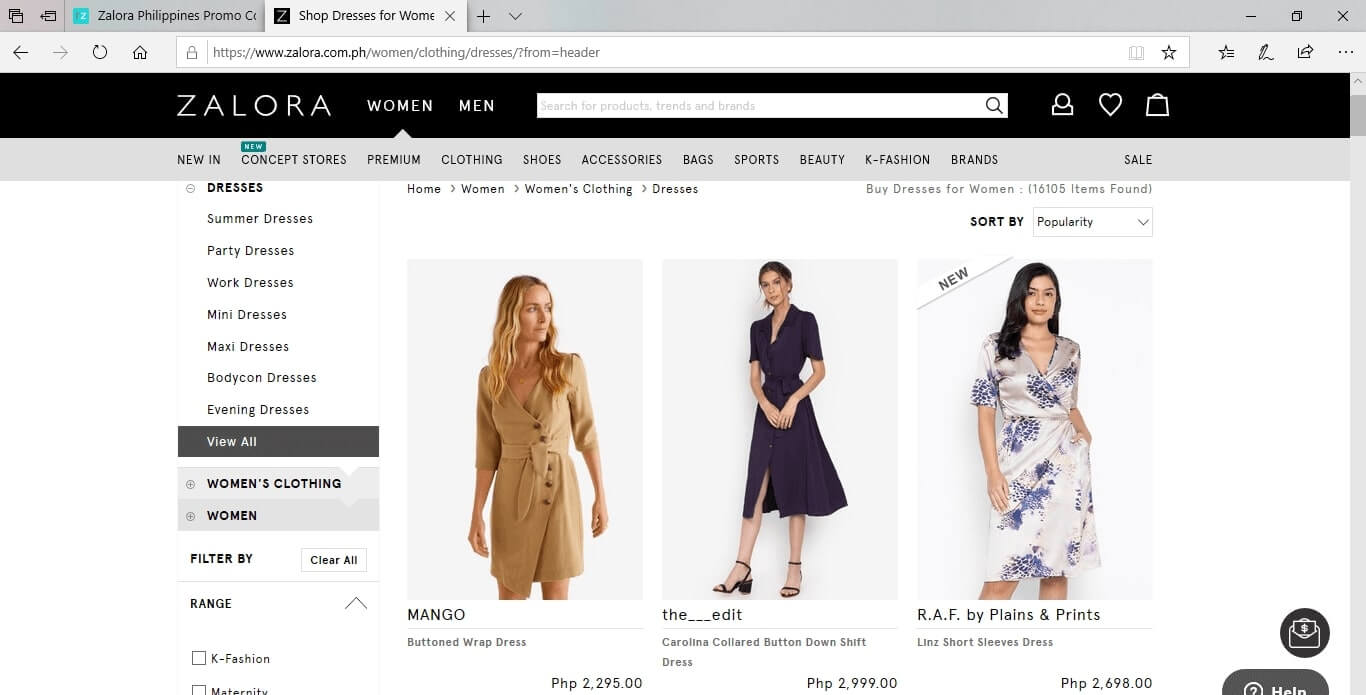
Task: Open the account profile icon
Action: click(1062, 104)
